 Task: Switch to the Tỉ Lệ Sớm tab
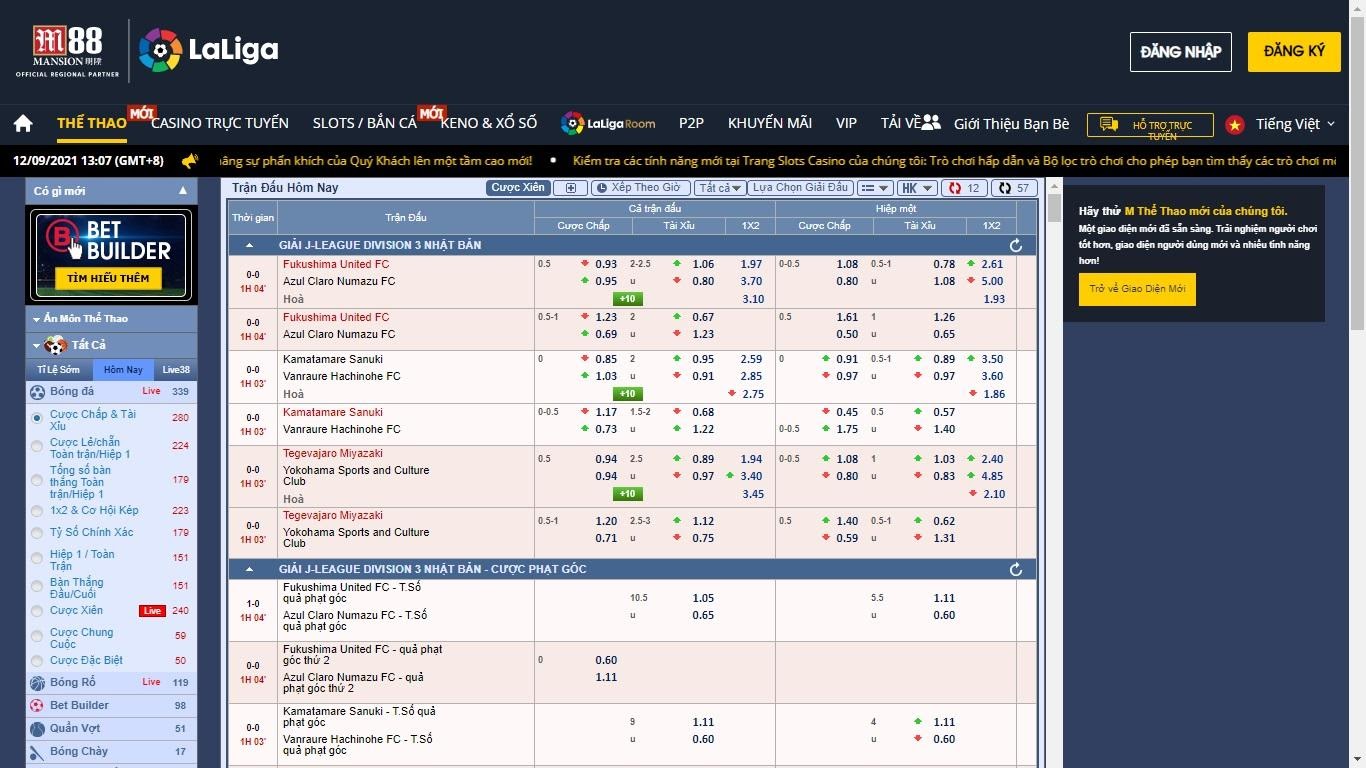58,370
